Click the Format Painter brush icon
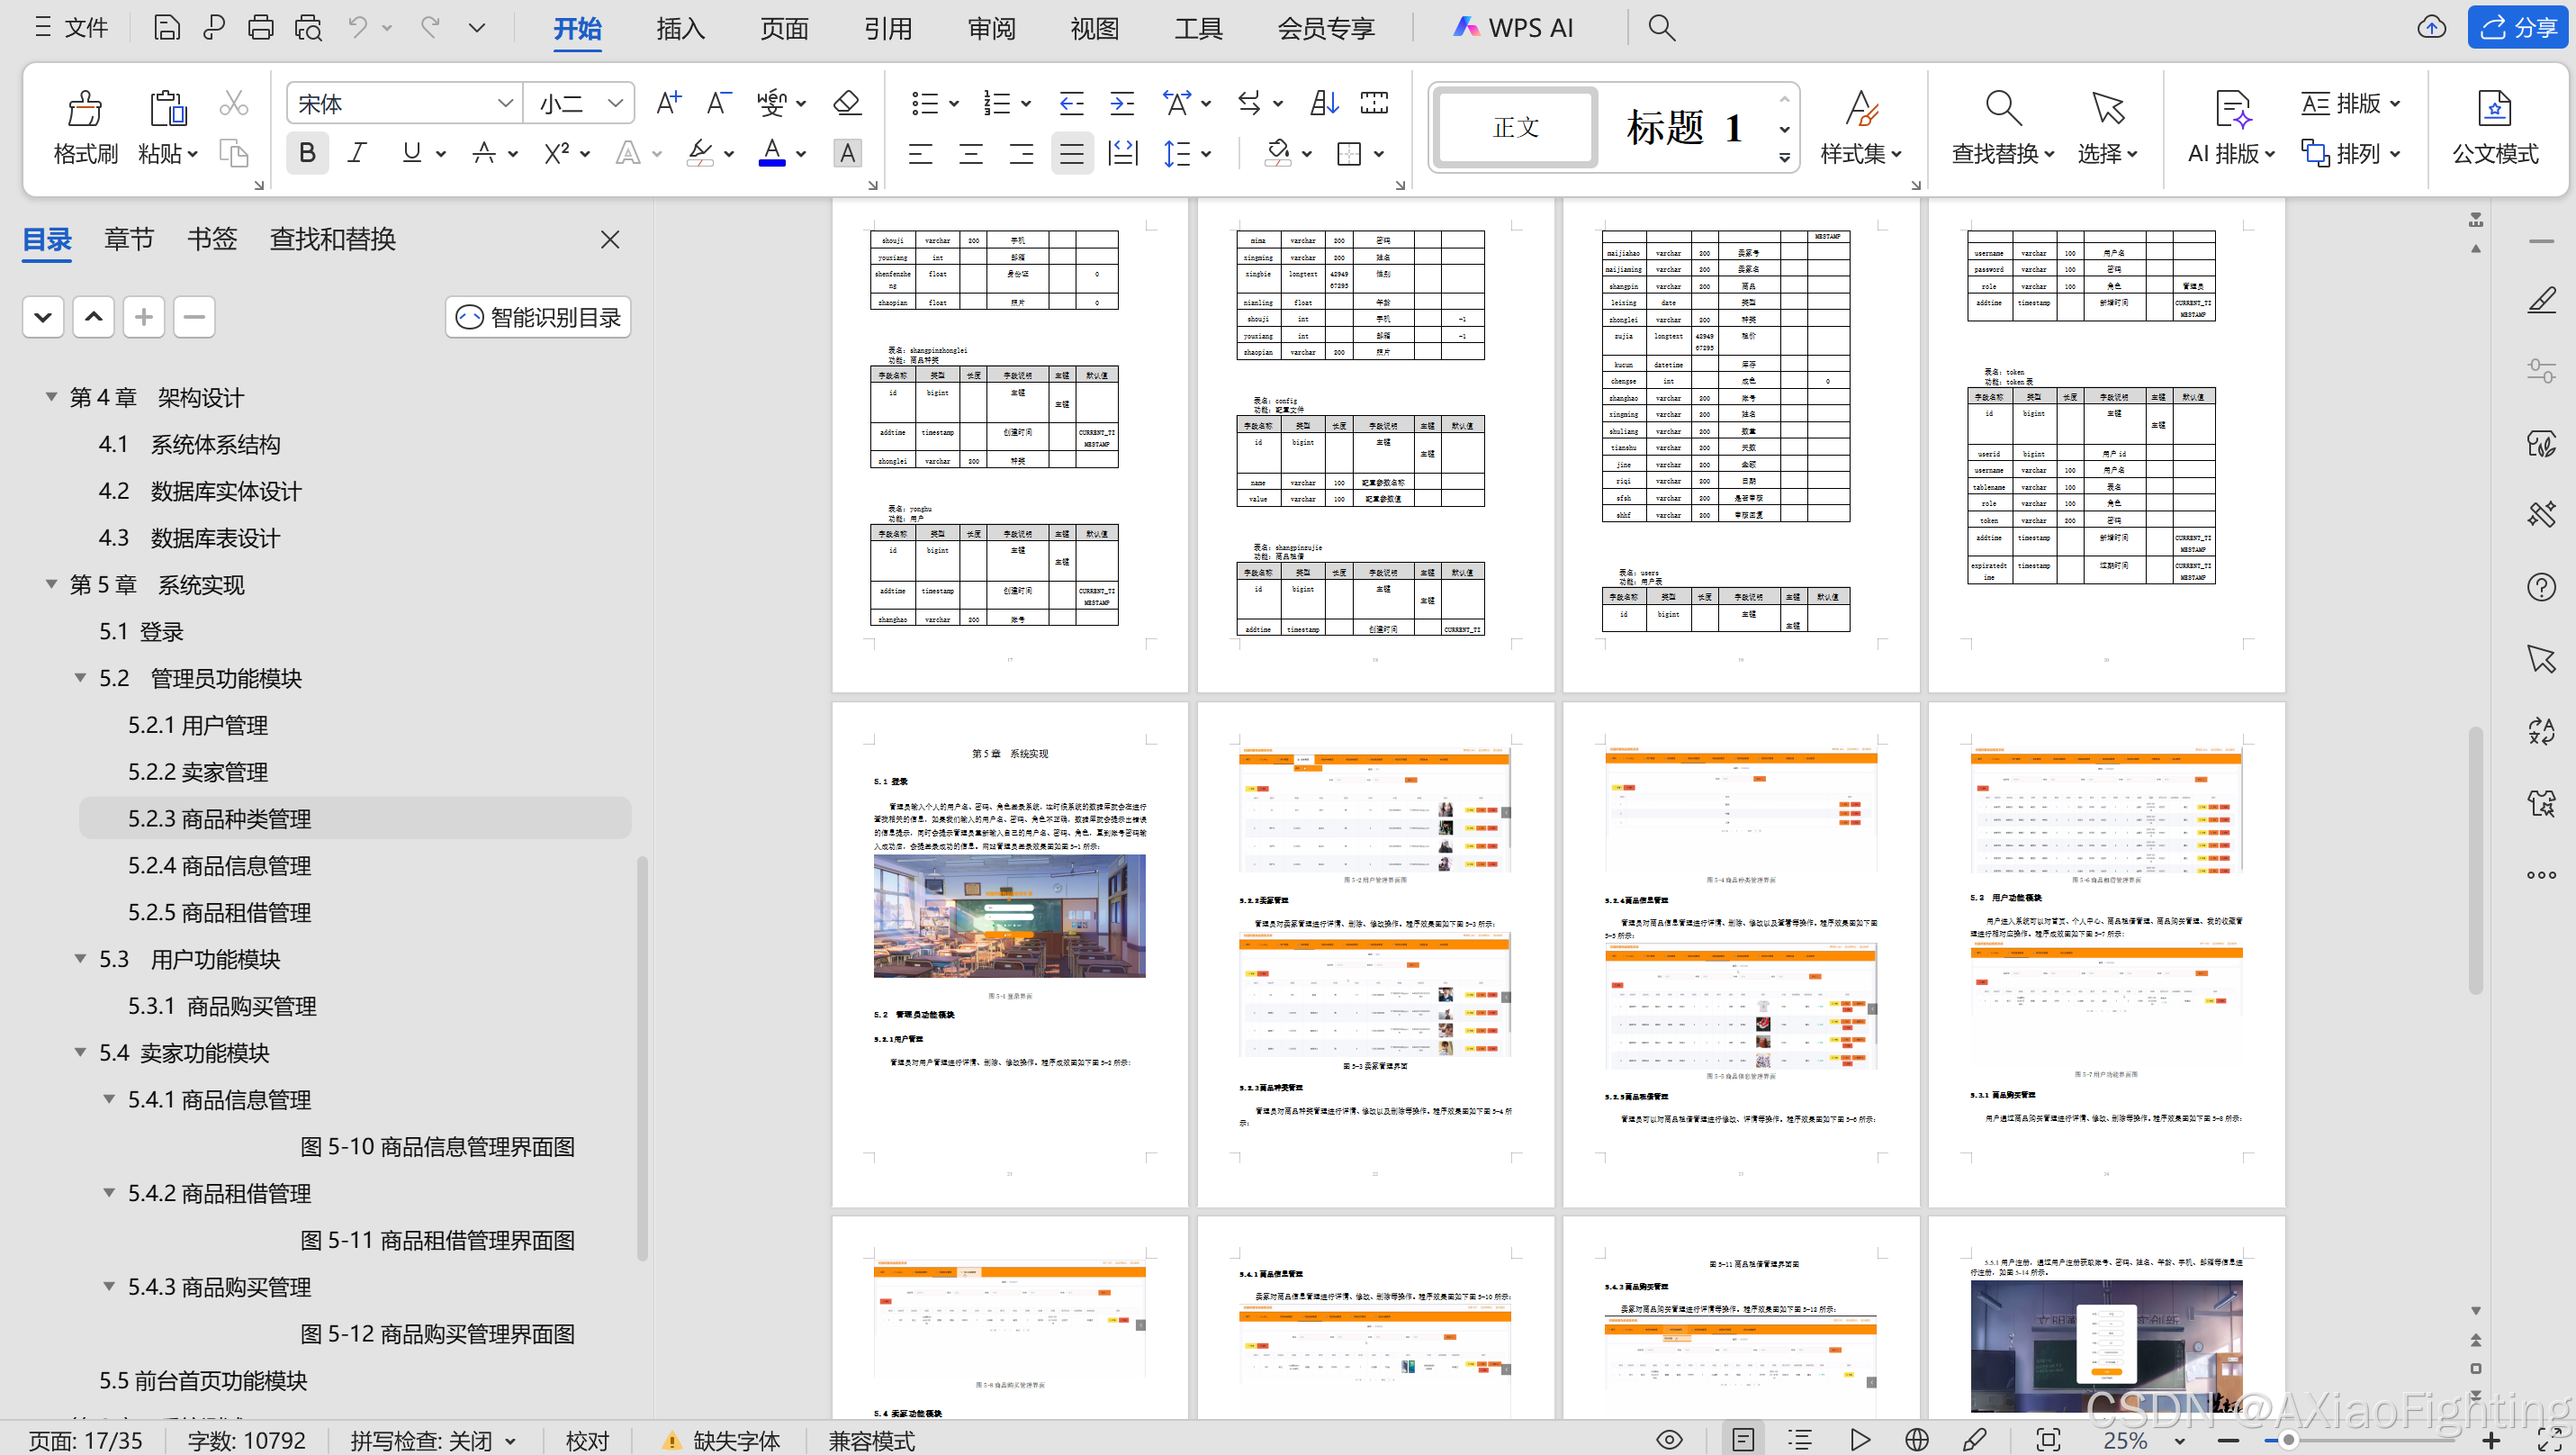The width and height of the screenshot is (2576, 1455). tap(84, 109)
